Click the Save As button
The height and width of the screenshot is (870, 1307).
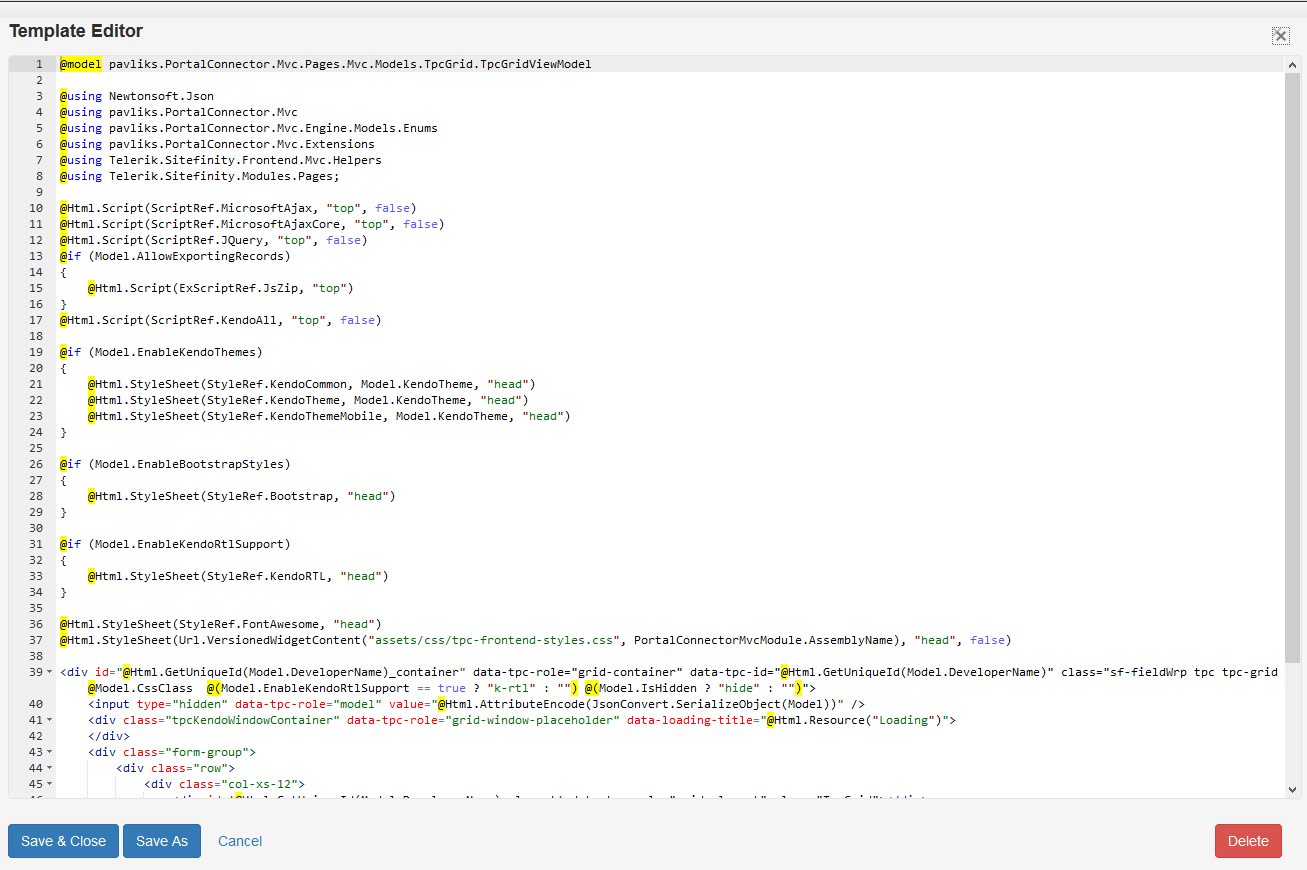tap(162, 841)
